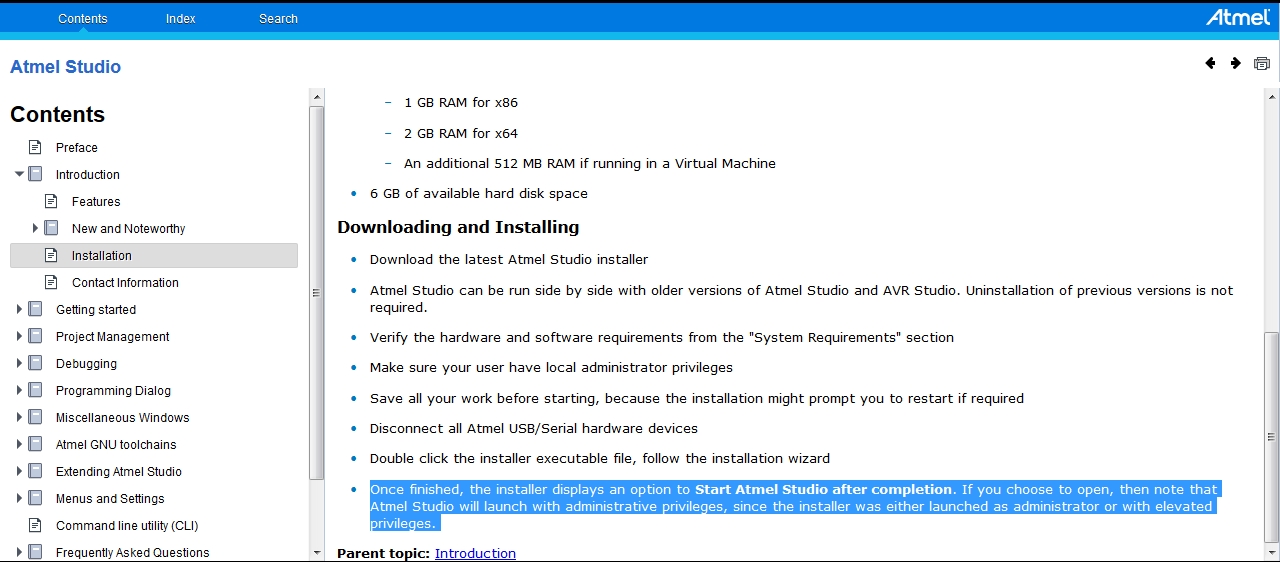The width and height of the screenshot is (1280, 562).
Task: Switch to the Contents tab
Action: click(83, 18)
